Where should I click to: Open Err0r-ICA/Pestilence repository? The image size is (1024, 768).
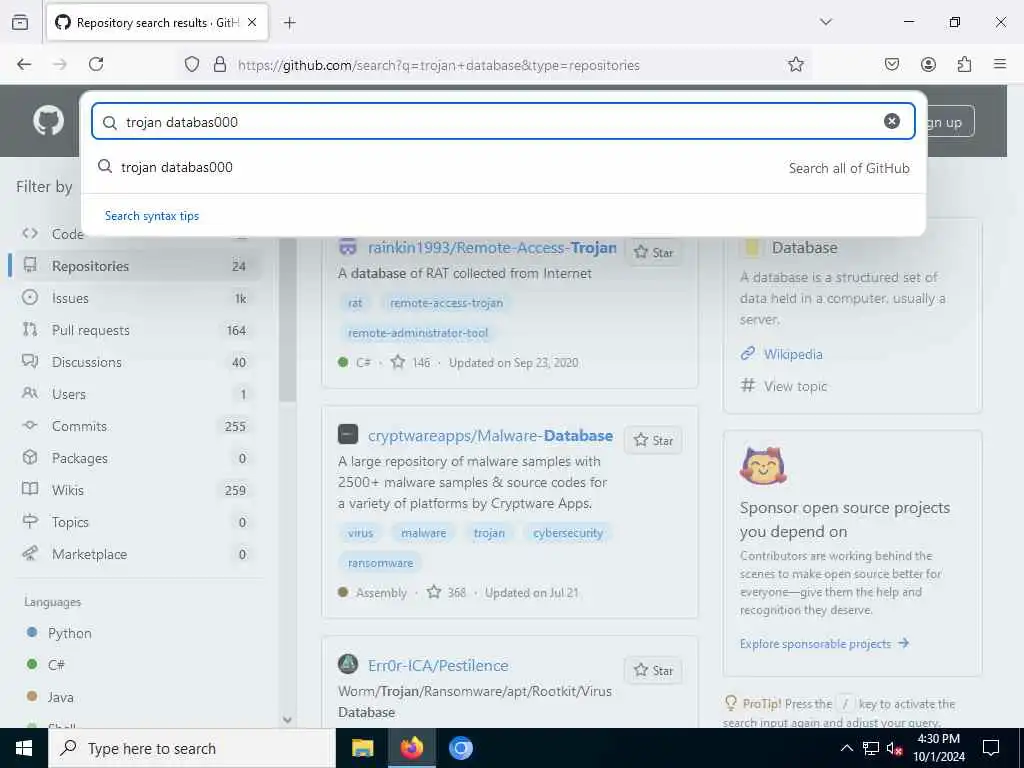[438, 665]
